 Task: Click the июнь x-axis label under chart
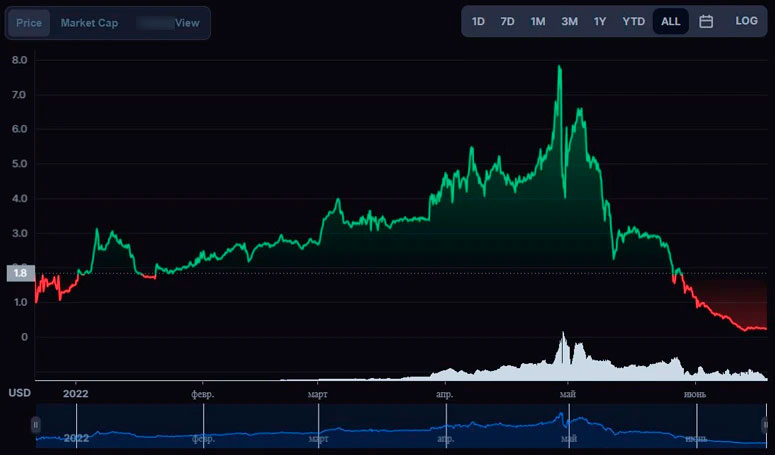695,394
